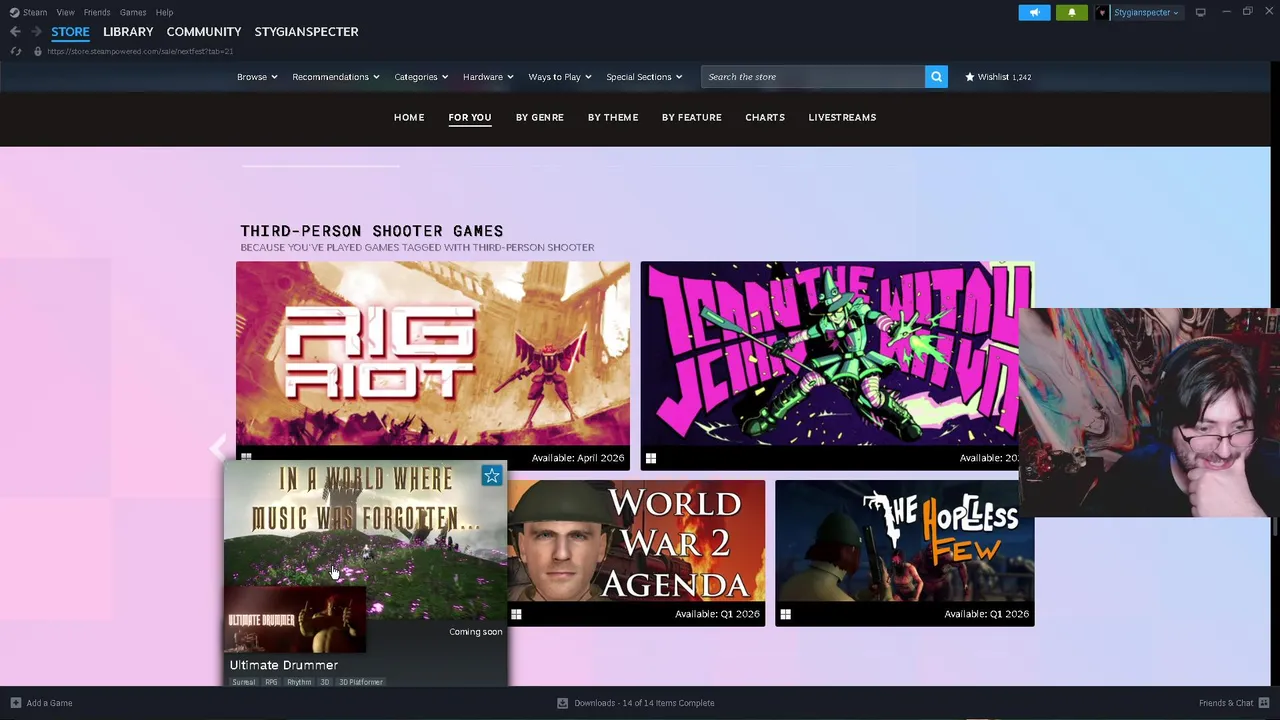Switch to the BY FEATURE tab
The width and height of the screenshot is (1280, 720).
click(691, 117)
